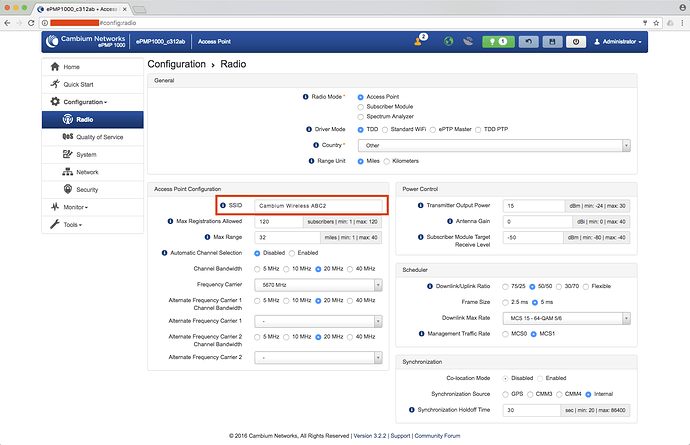This screenshot has width=690, height=445.
Task: Open the Security configuration page
Action: coord(93,190)
